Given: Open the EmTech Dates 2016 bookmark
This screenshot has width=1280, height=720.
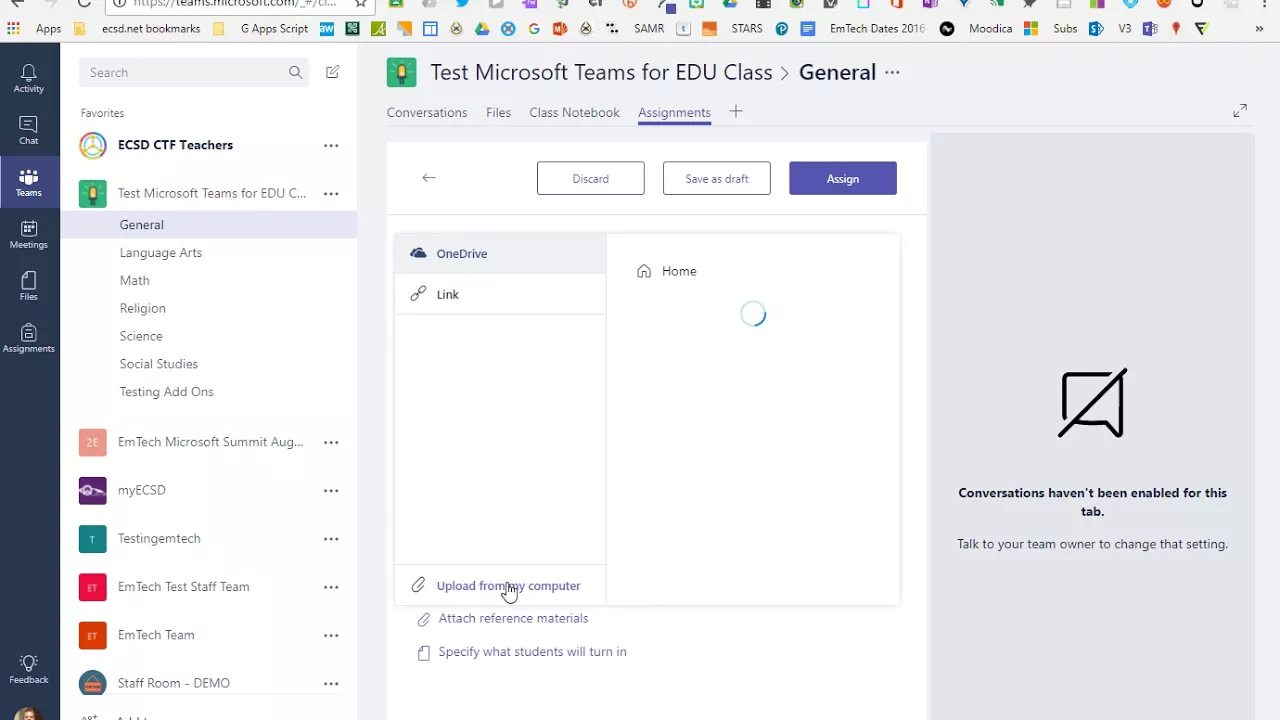Looking at the screenshot, I should pos(864,28).
